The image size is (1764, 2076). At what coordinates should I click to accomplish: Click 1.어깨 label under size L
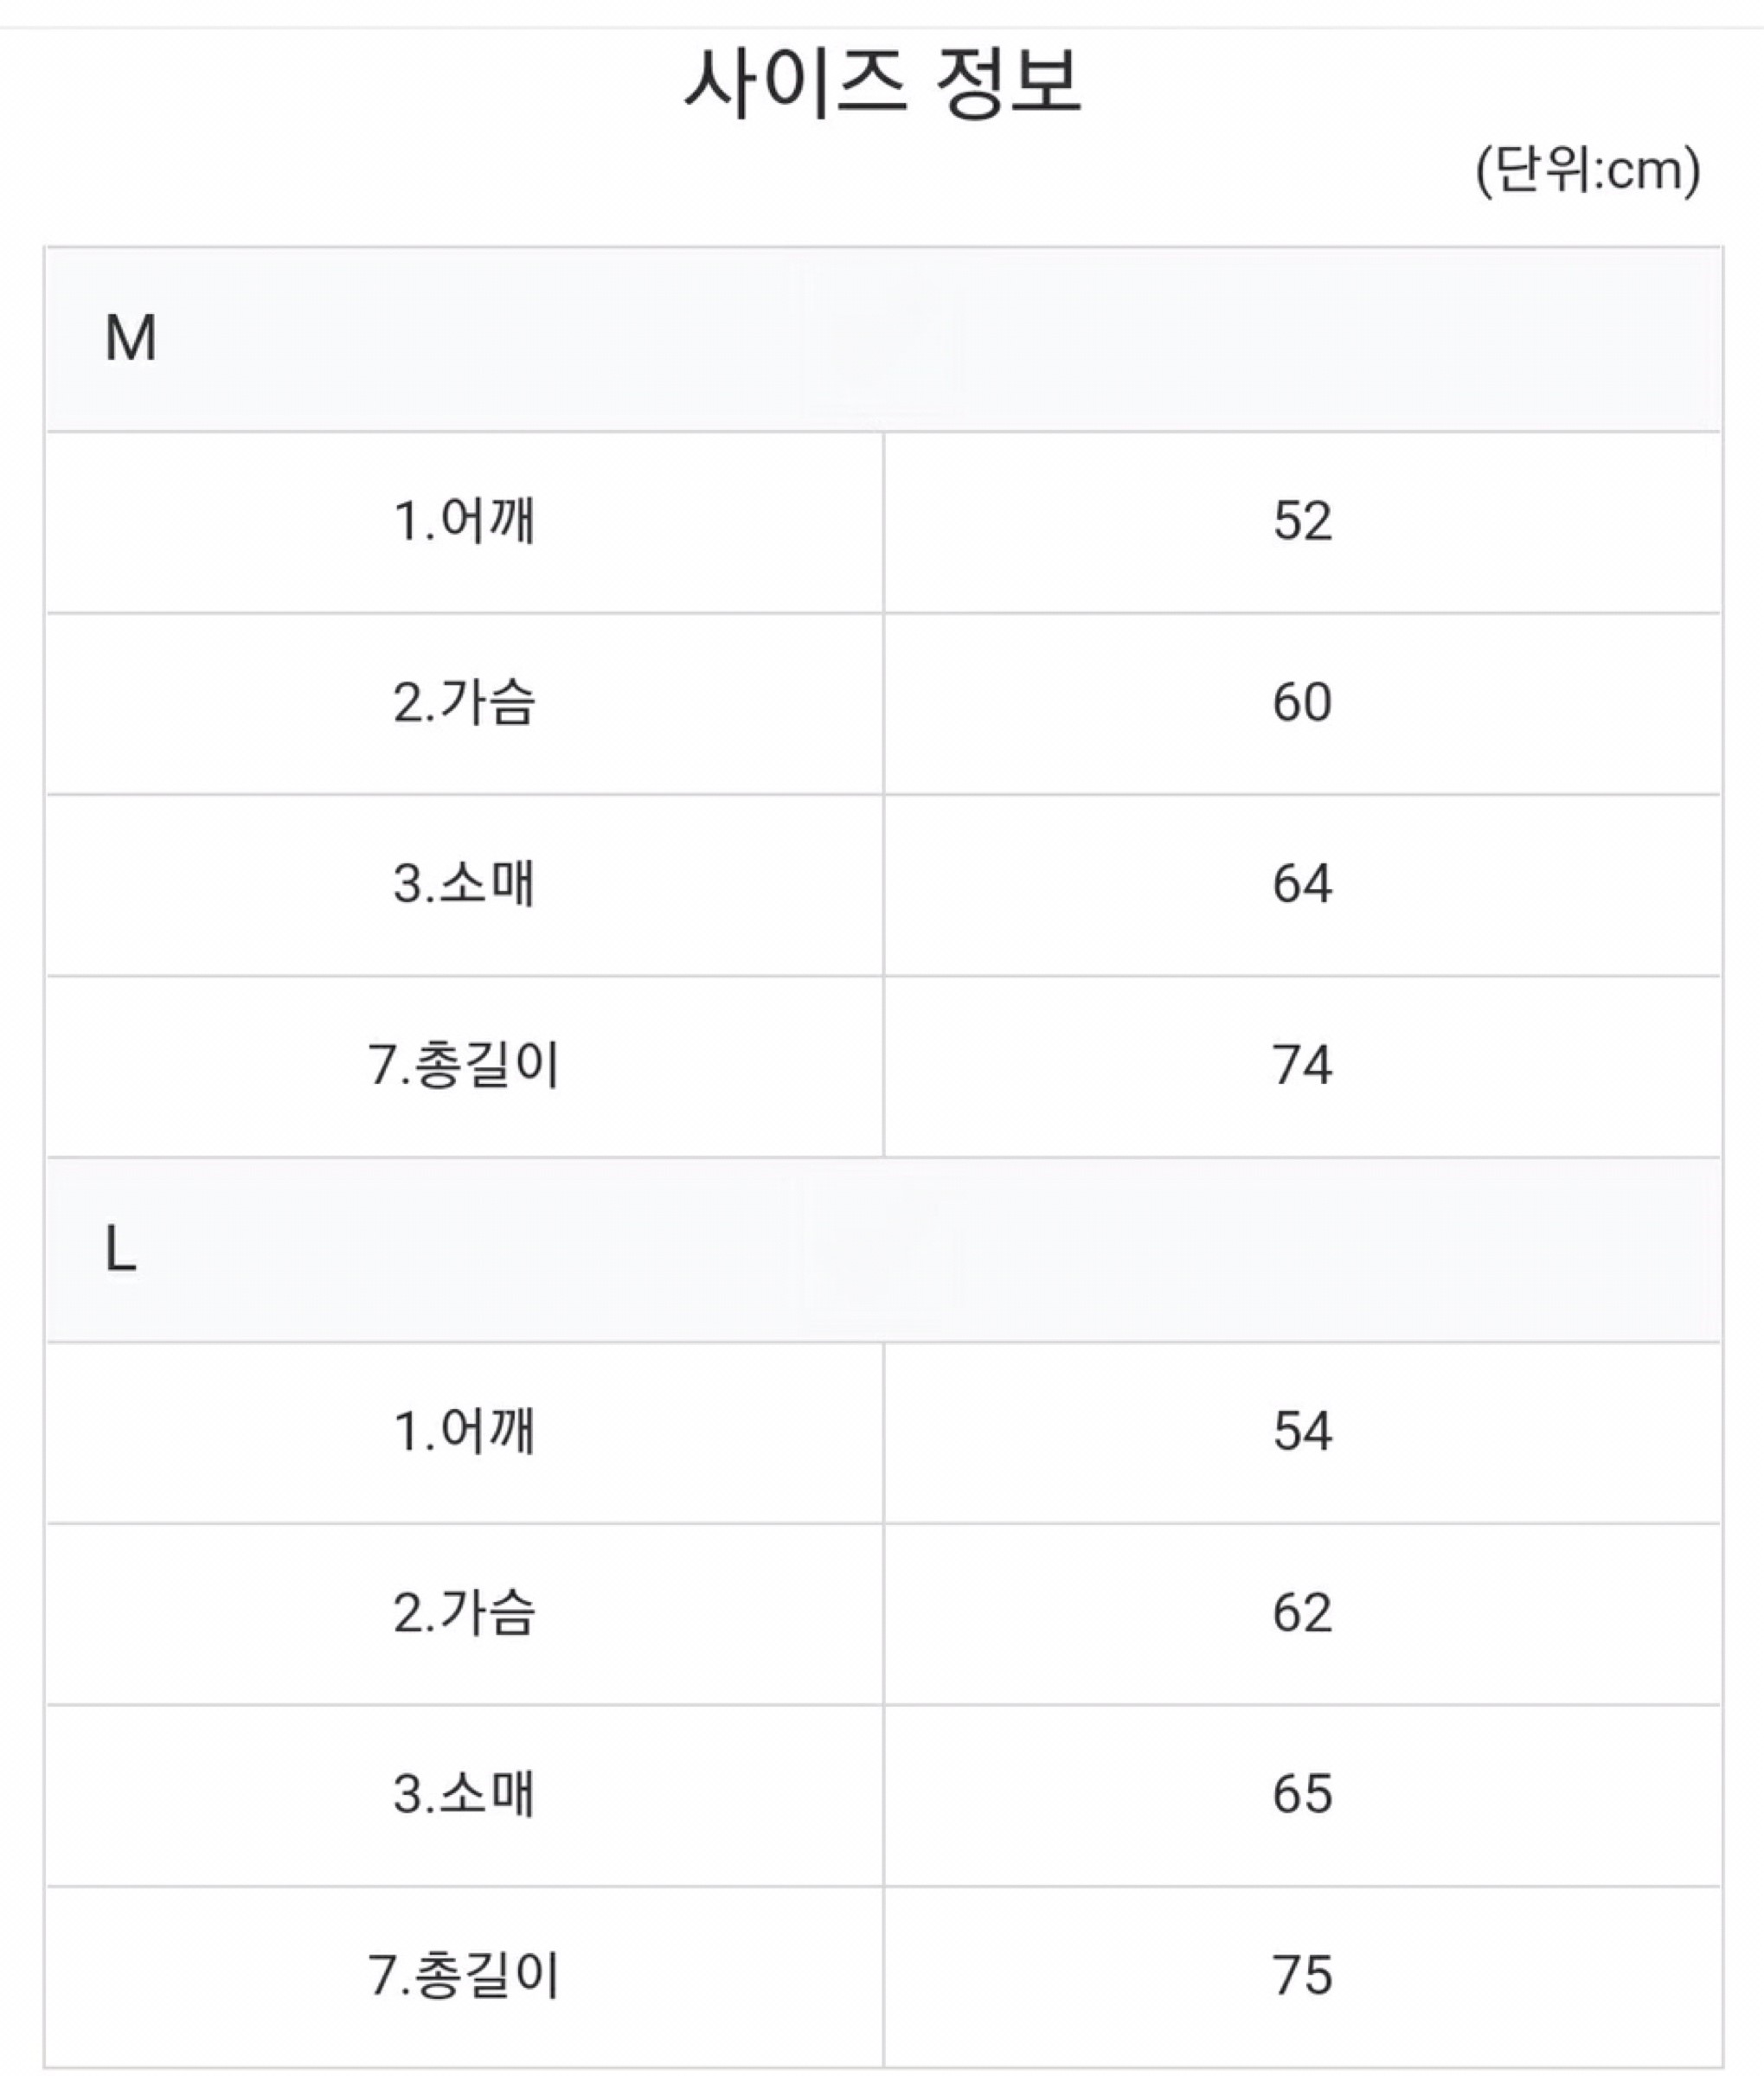(x=465, y=1431)
